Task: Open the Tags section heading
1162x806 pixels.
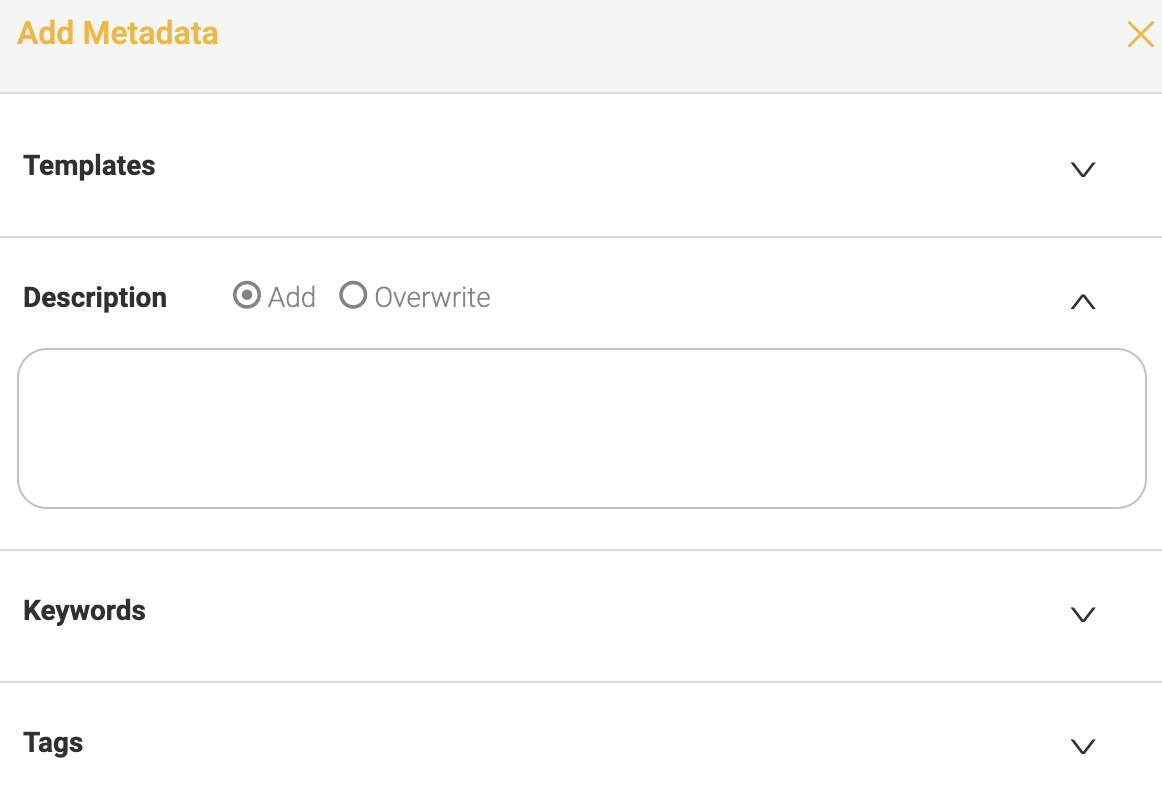Action: tap(53, 743)
